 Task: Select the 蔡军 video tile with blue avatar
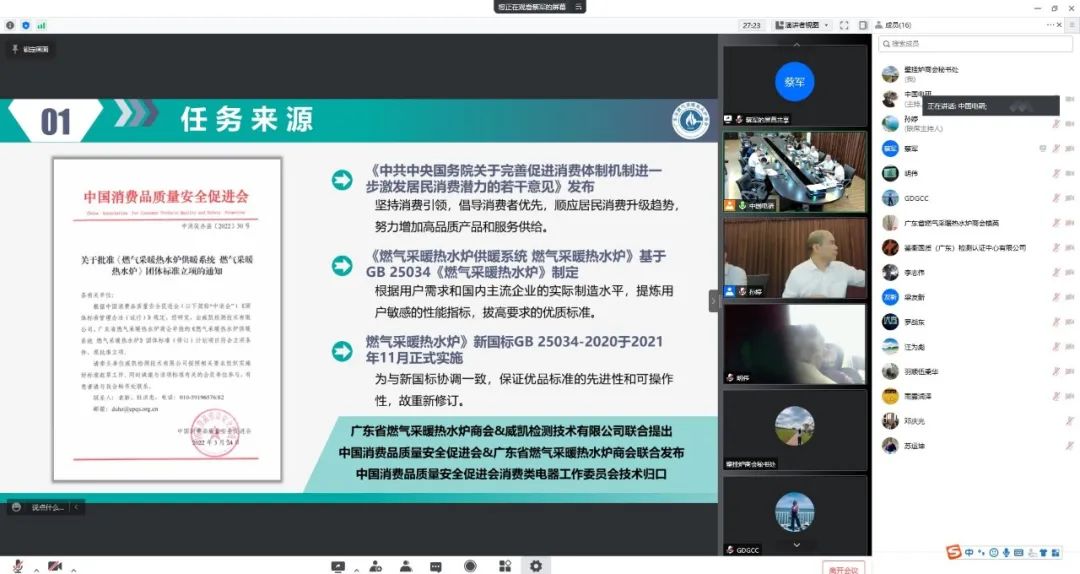click(795, 85)
